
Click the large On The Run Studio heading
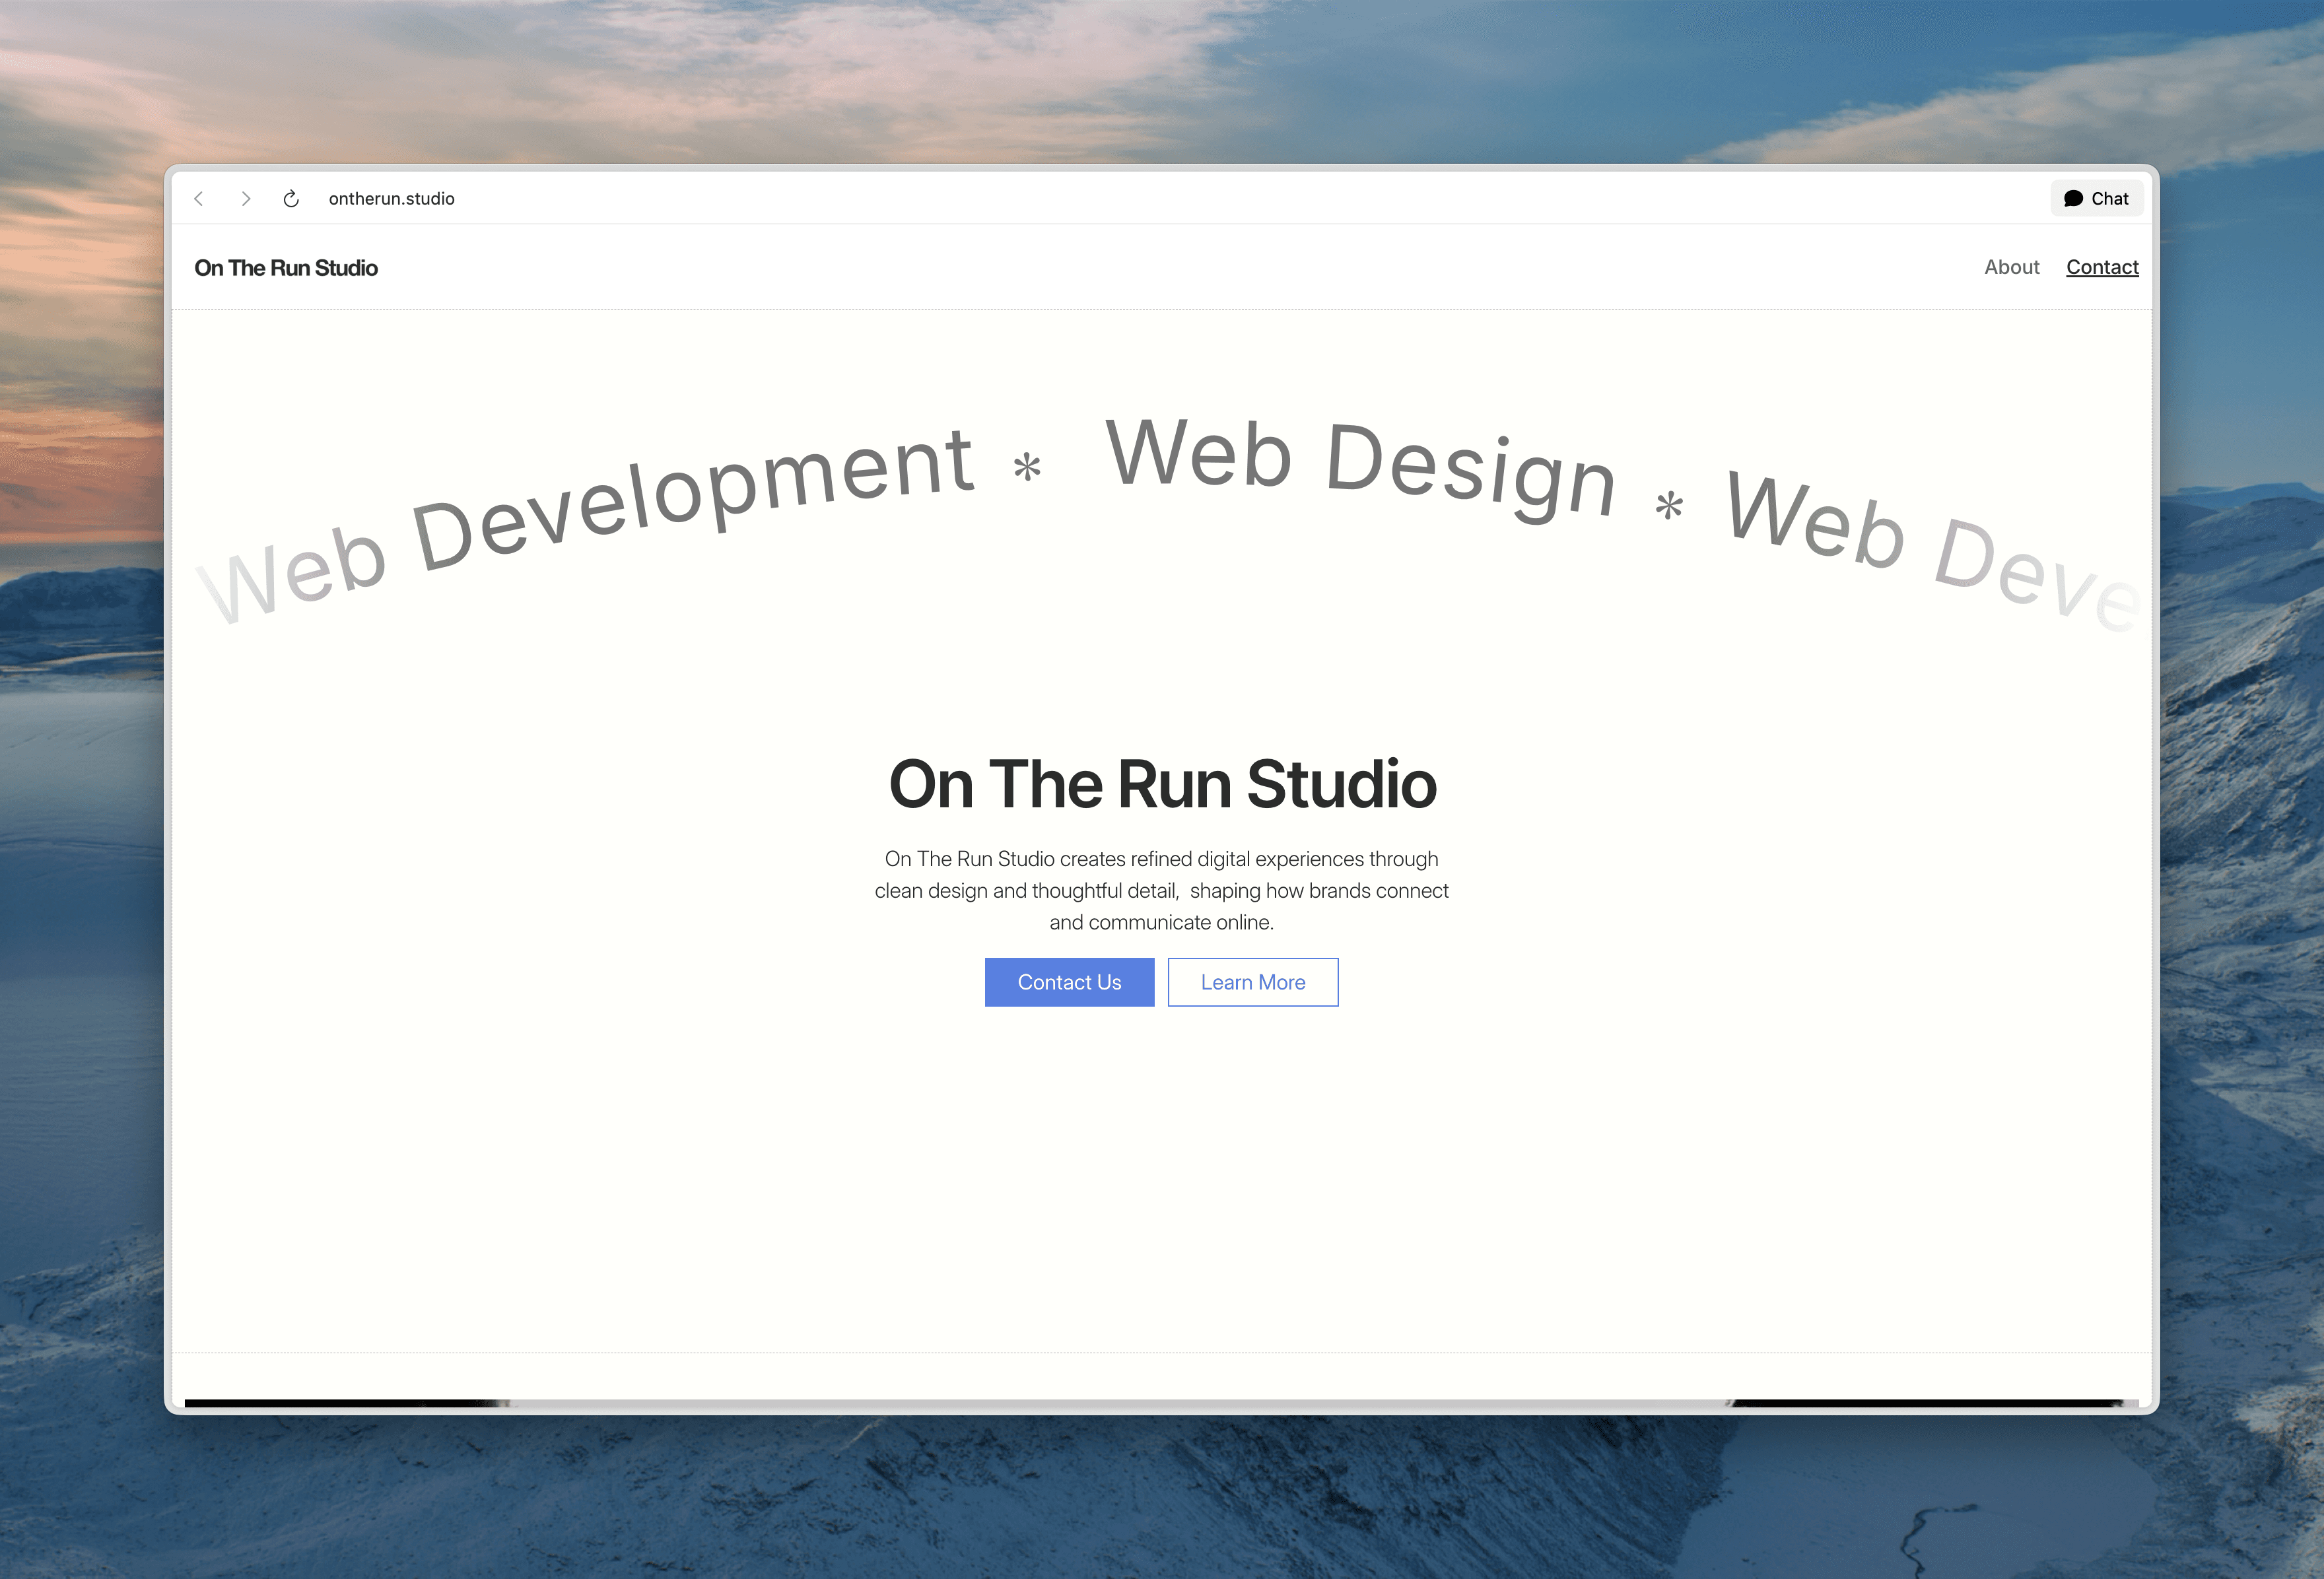(1162, 784)
